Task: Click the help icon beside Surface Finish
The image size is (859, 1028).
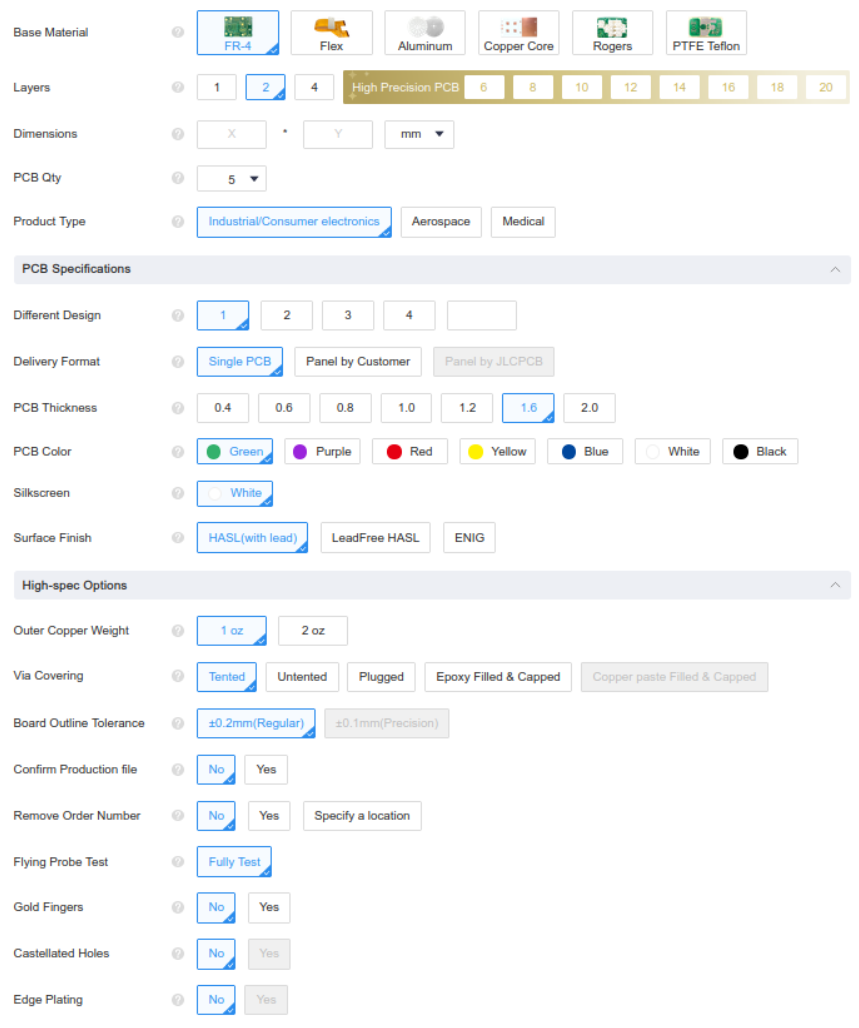Action: (x=178, y=538)
